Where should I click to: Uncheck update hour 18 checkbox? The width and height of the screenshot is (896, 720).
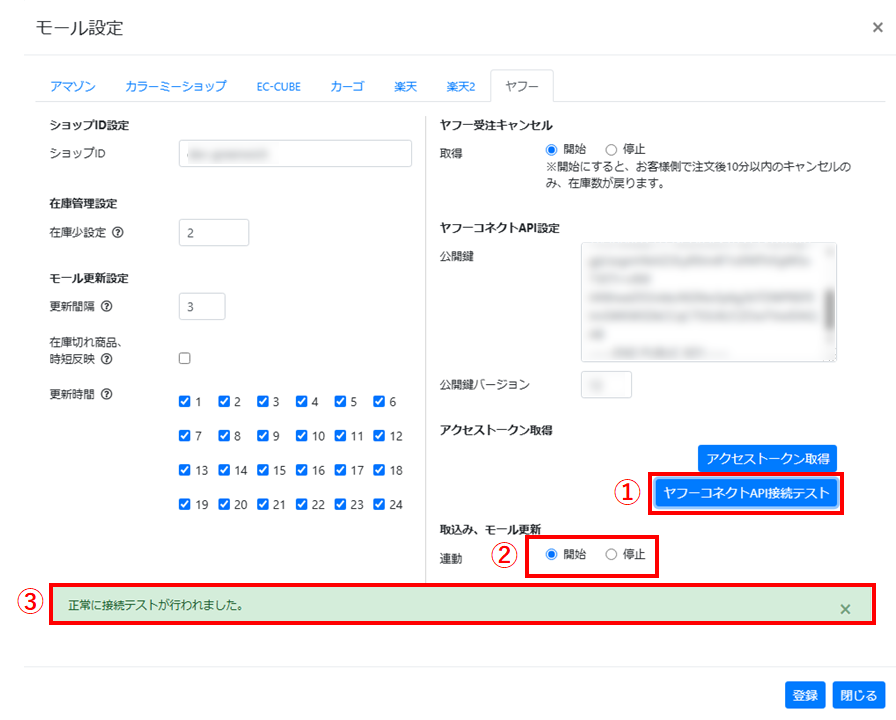tap(379, 470)
